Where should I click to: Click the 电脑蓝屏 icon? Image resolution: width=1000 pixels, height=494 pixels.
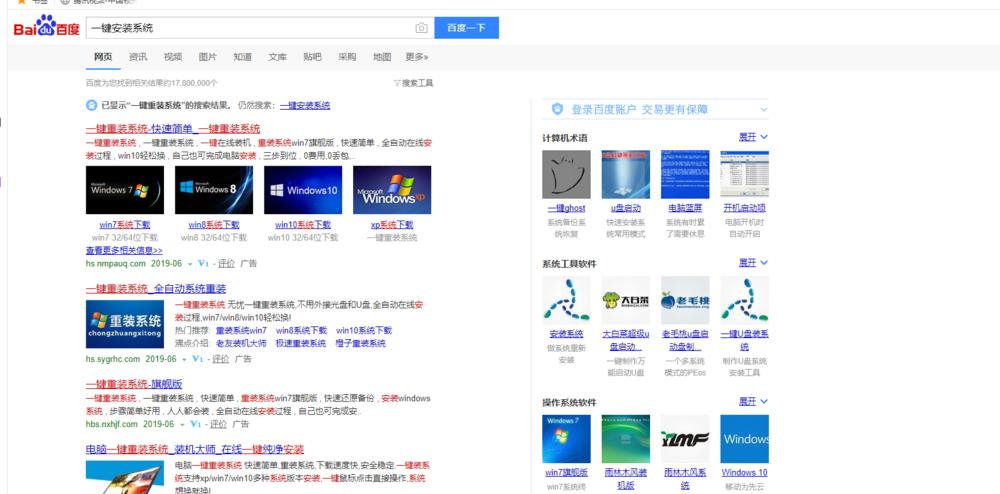point(685,175)
